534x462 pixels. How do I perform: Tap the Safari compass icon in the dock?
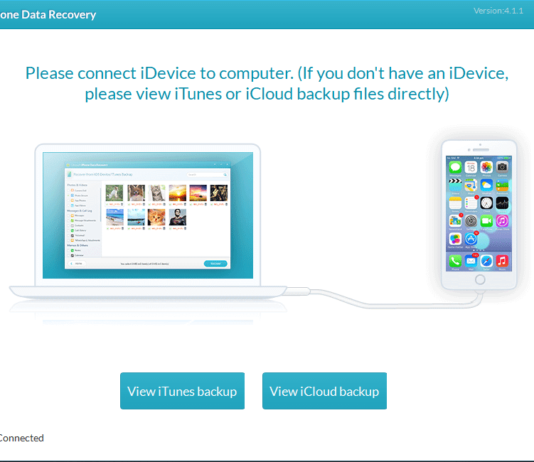[486, 261]
